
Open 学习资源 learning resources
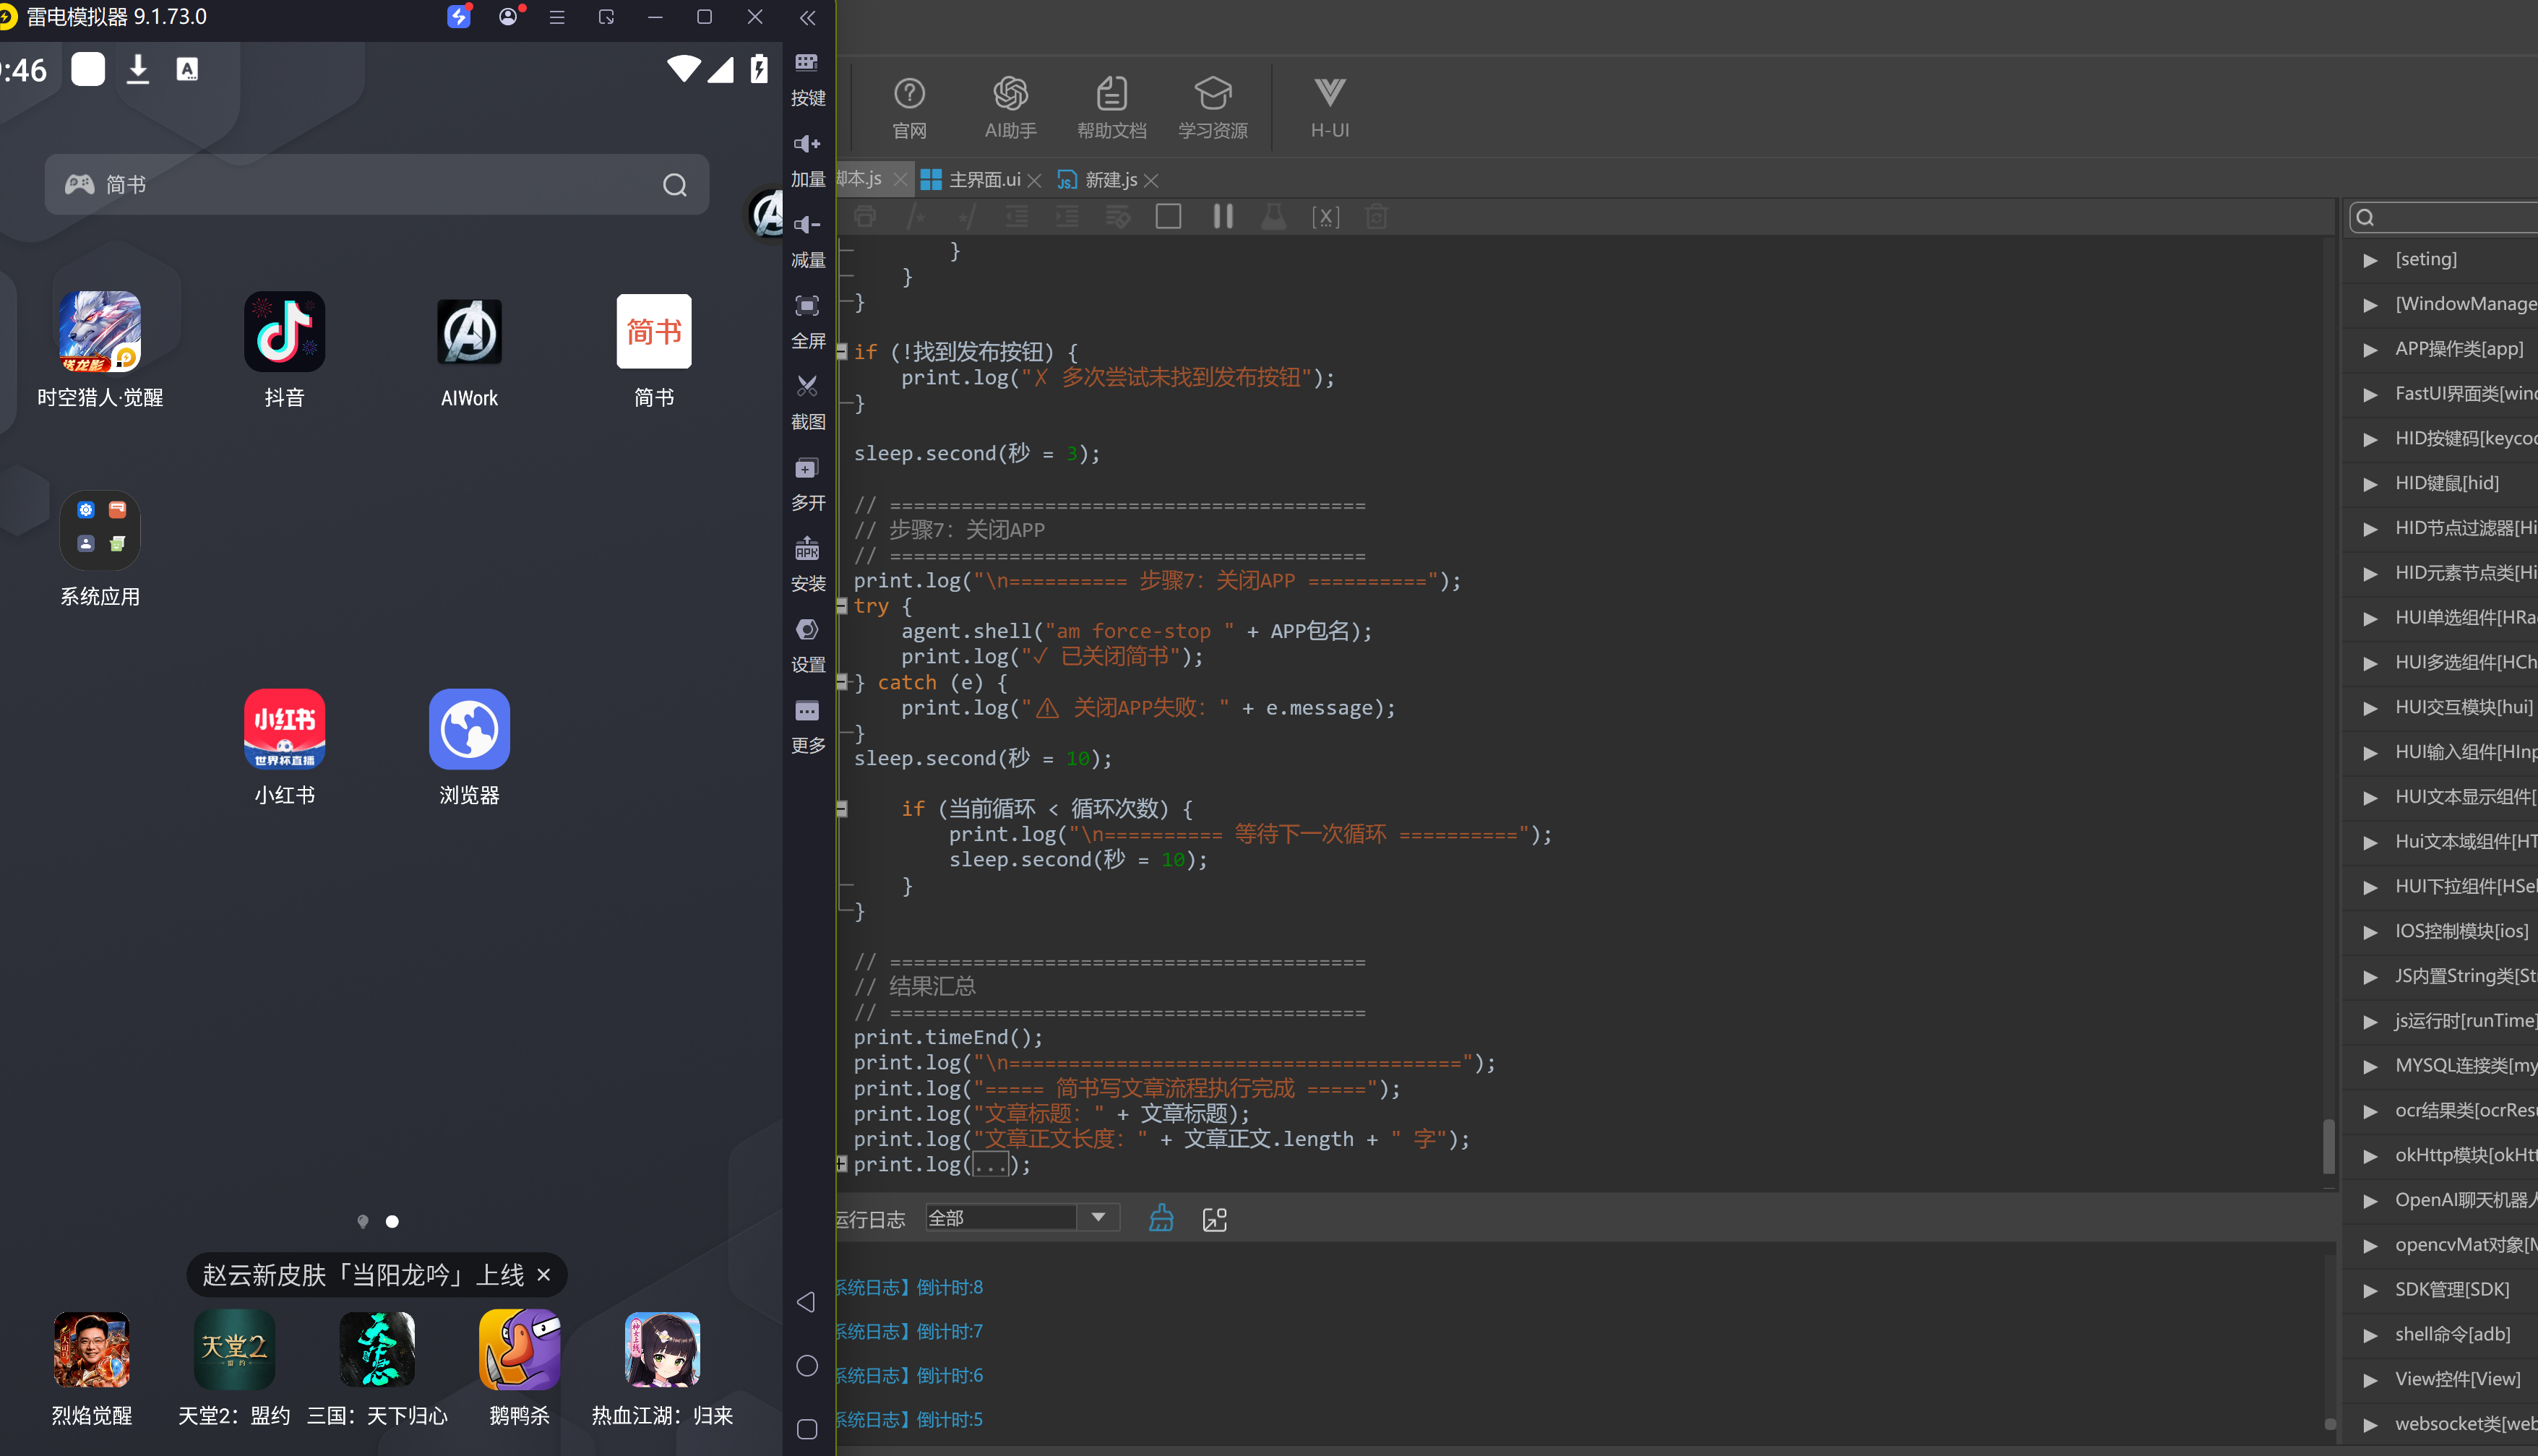pyautogui.click(x=1212, y=108)
